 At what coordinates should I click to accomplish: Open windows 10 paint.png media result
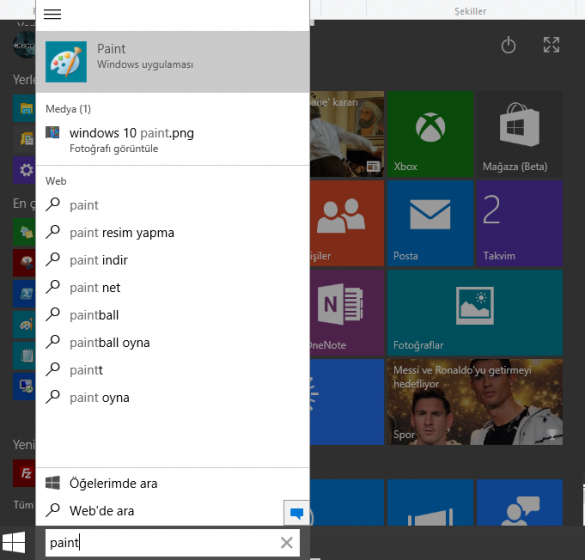click(x=172, y=140)
